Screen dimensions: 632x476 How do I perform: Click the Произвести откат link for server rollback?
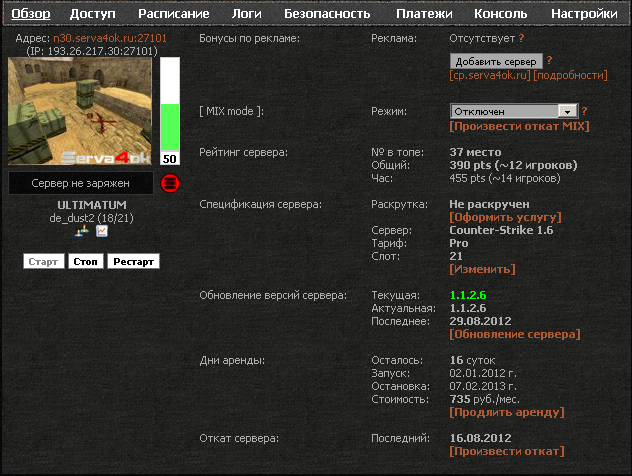pyautogui.click(x=507, y=451)
